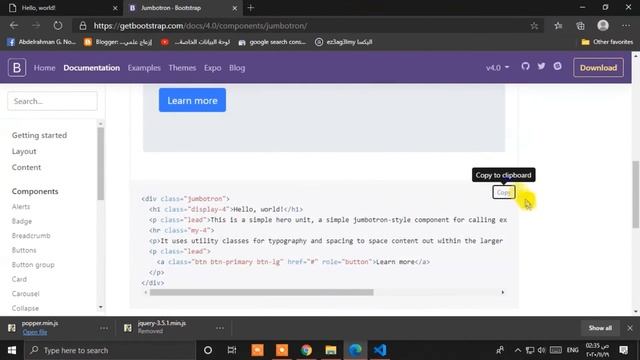Viewport: 640px width, 360px height.
Task: Click the Learn more button
Action: point(192,100)
